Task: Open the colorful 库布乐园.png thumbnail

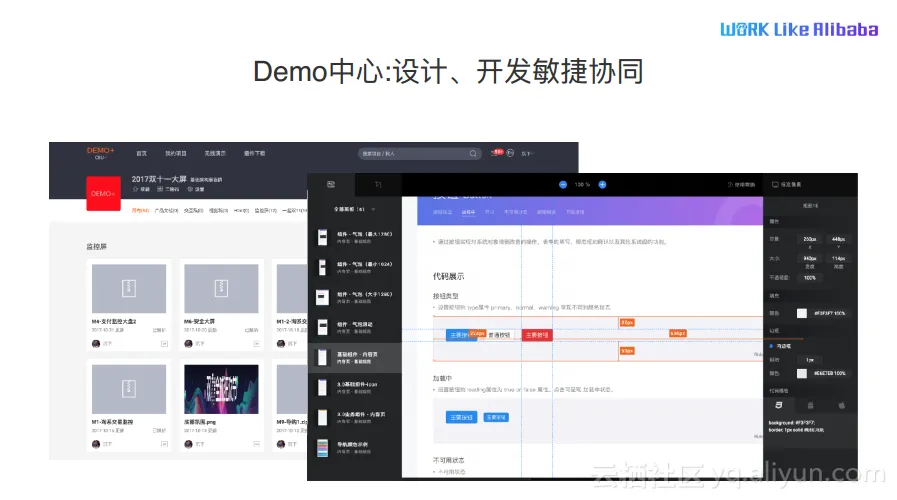Action: [221, 389]
